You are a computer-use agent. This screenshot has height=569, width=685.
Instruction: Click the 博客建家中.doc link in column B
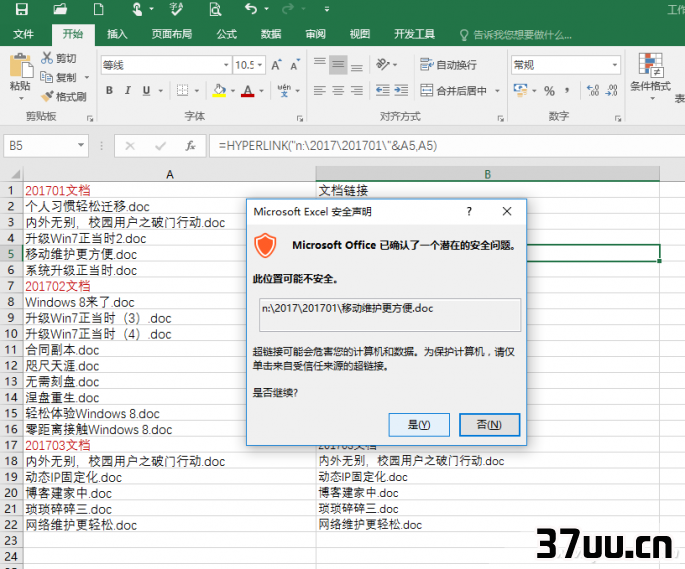358,493
